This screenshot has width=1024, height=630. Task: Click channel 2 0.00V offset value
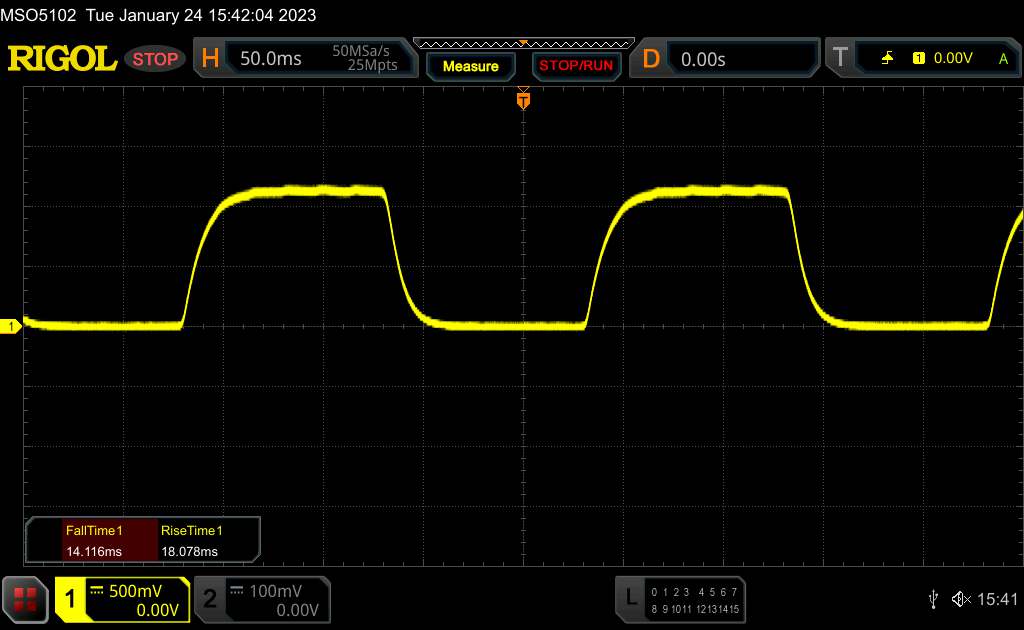click(297, 610)
